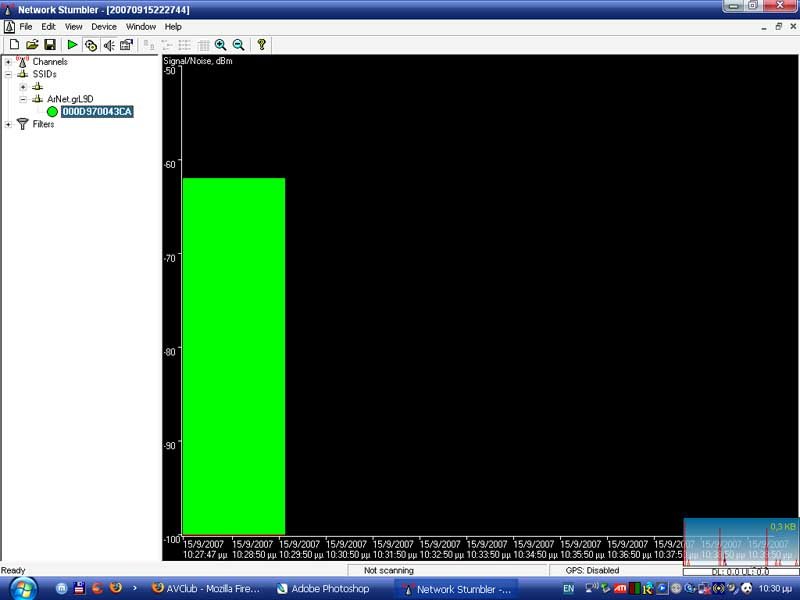Click the Zoom In magnifier icon

(221, 45)
